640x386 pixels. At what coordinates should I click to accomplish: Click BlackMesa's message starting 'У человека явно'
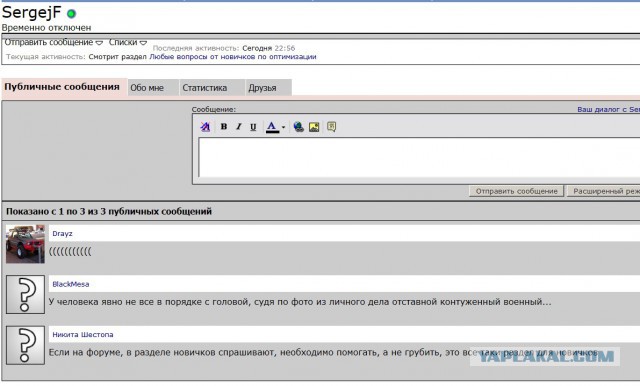click(x=300, y=302)
